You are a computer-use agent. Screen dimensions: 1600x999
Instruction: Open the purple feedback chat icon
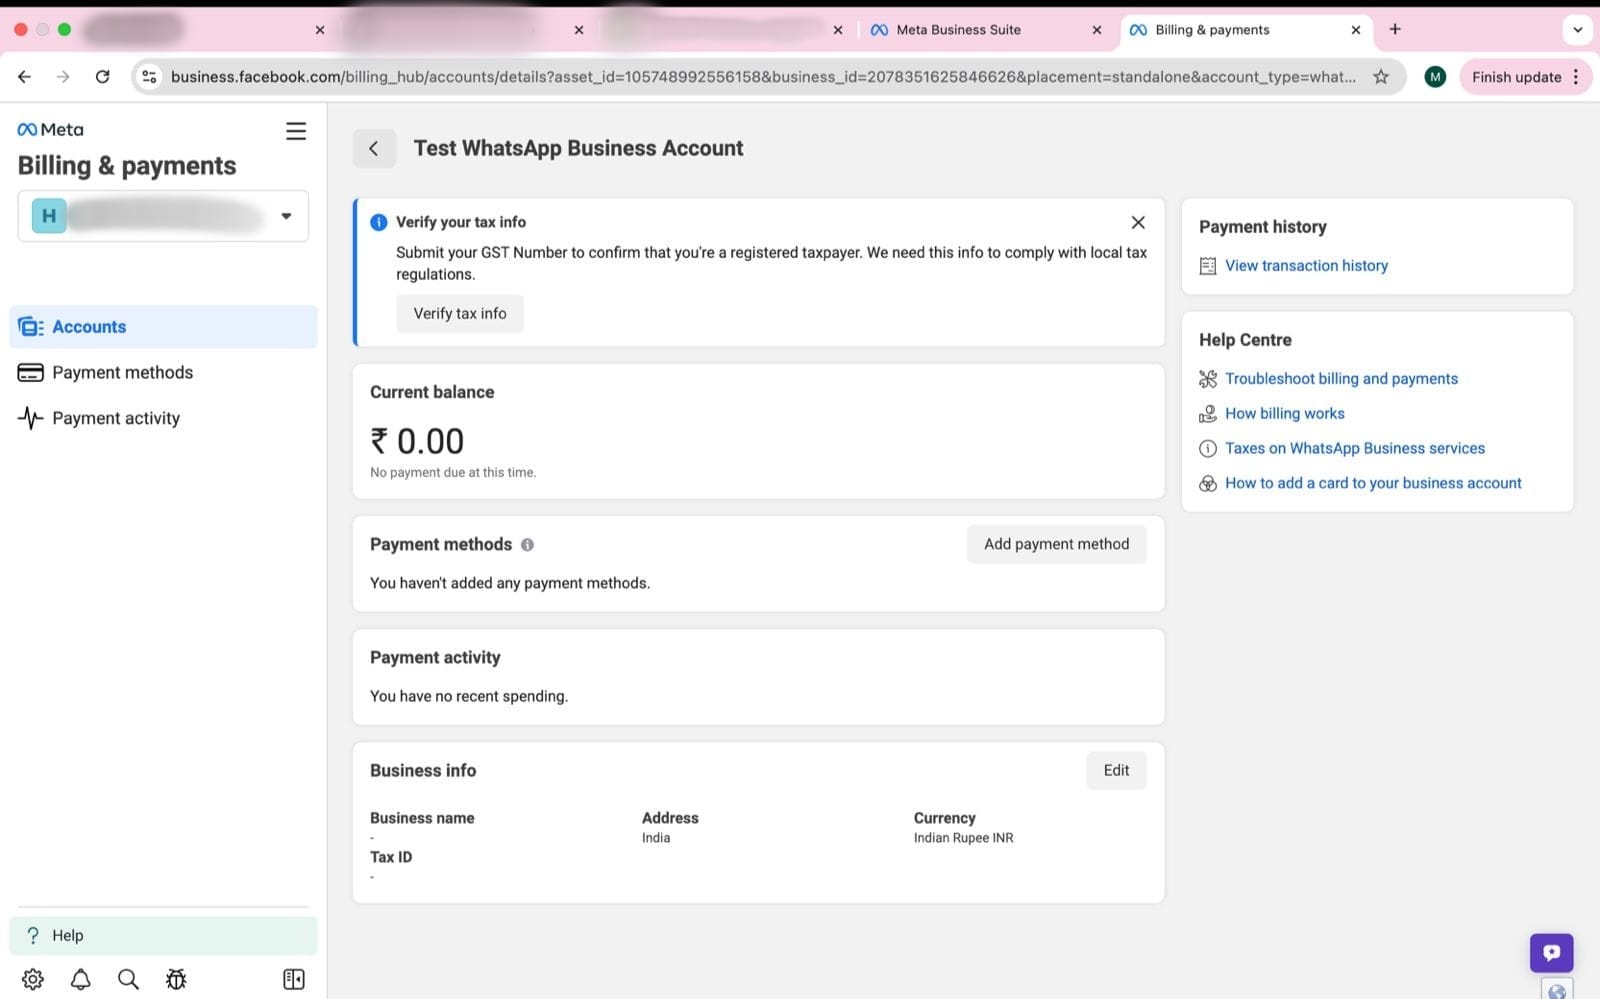coord(1551,953)
